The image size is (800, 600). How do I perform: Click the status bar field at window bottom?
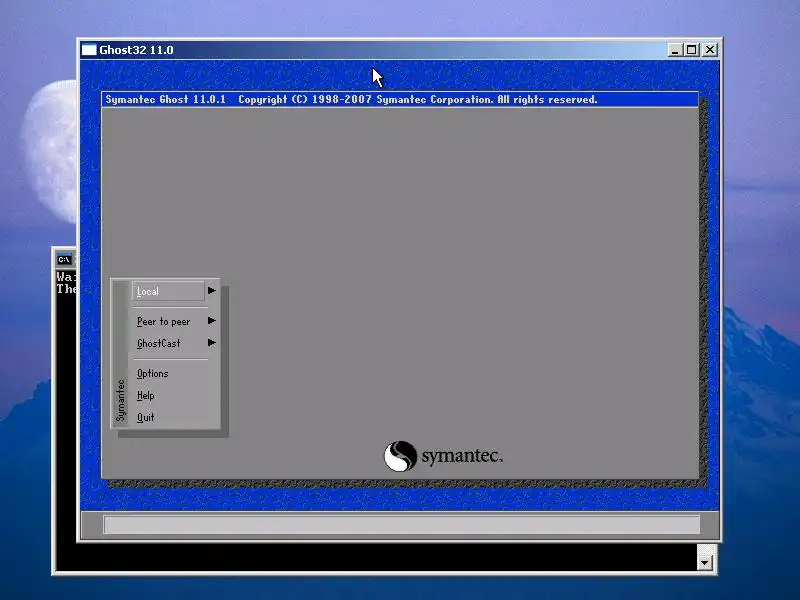coord(402,525)
